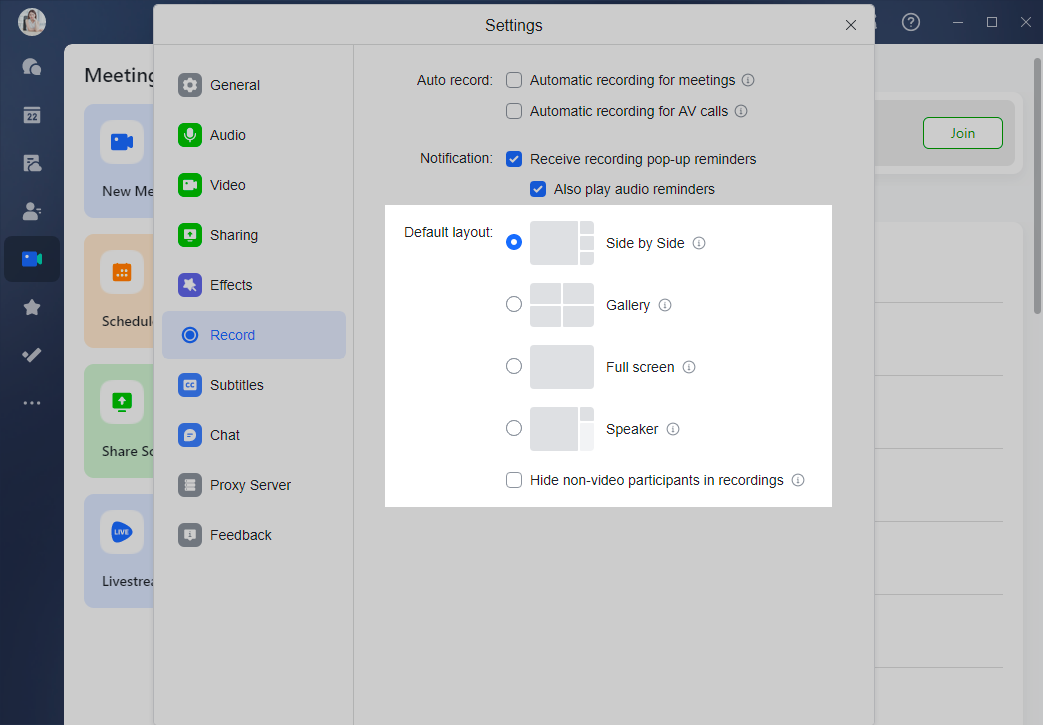The image size is (1043, 725).
Task: Uncheck Also play audio reminders
Action: [x=537, y=189]
